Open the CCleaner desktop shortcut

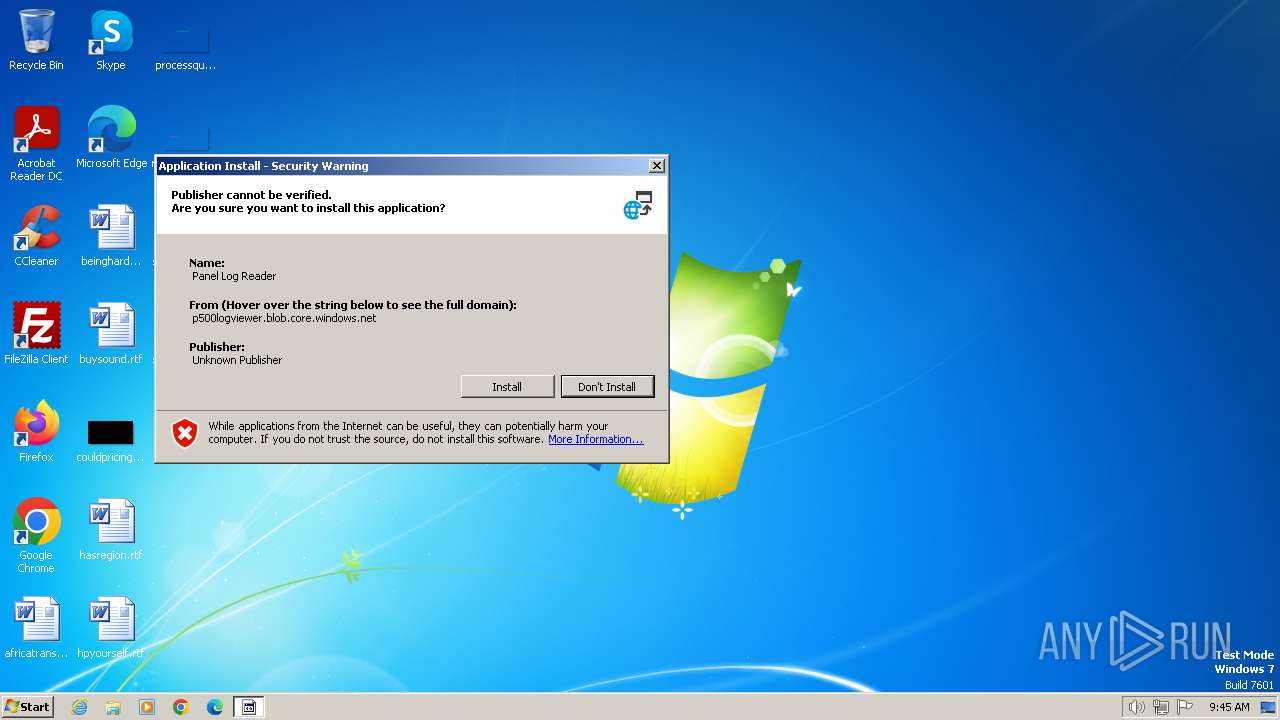click(36, 236)
